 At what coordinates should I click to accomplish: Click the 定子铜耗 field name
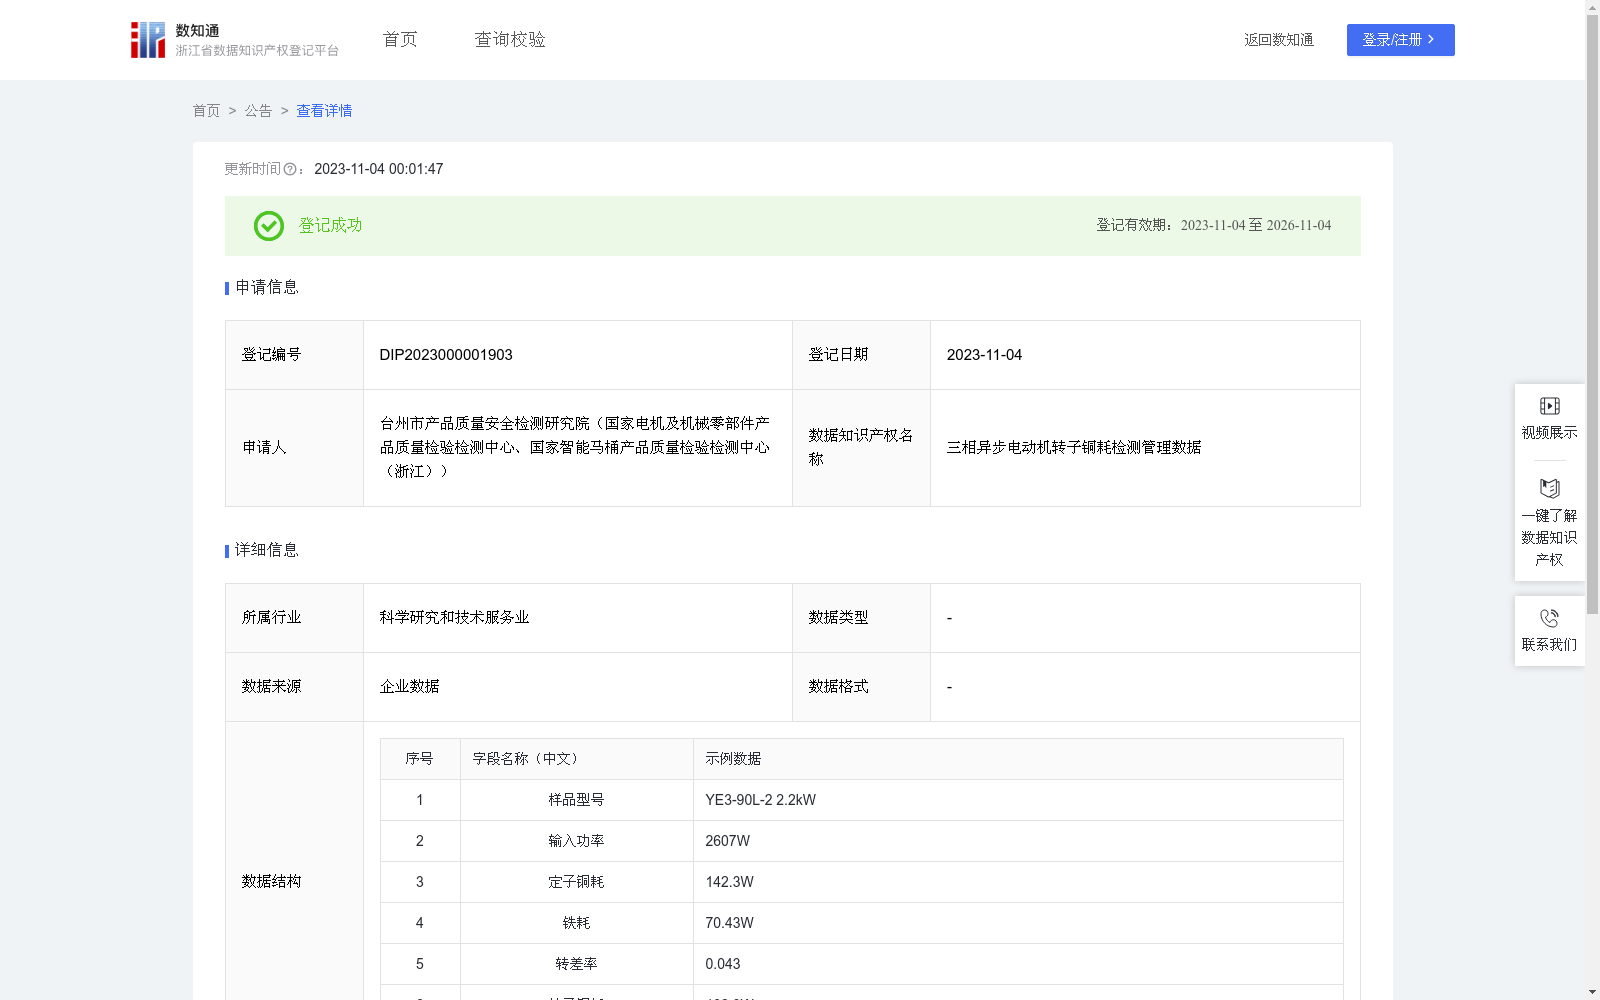pyautogui.click(x=576, y=882)
